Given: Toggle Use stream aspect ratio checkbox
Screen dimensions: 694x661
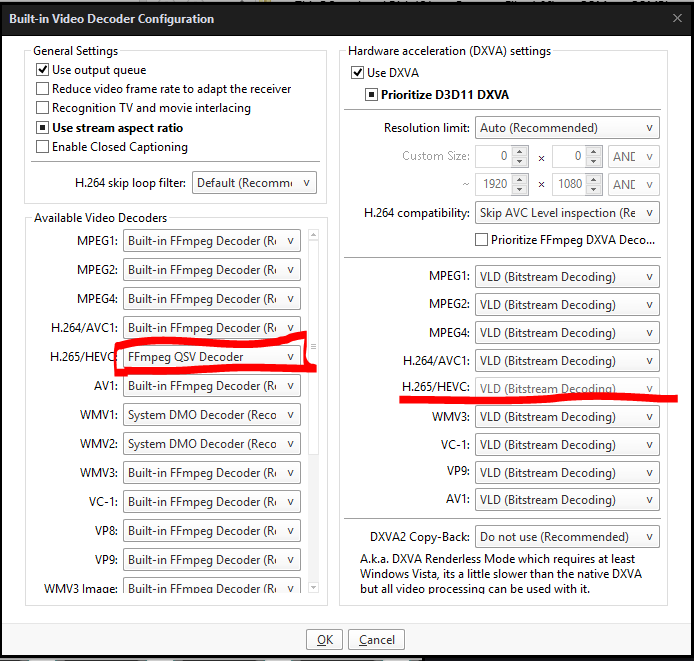Looking at the screenshot, I should pyautogui.click(x=42, y=128).
